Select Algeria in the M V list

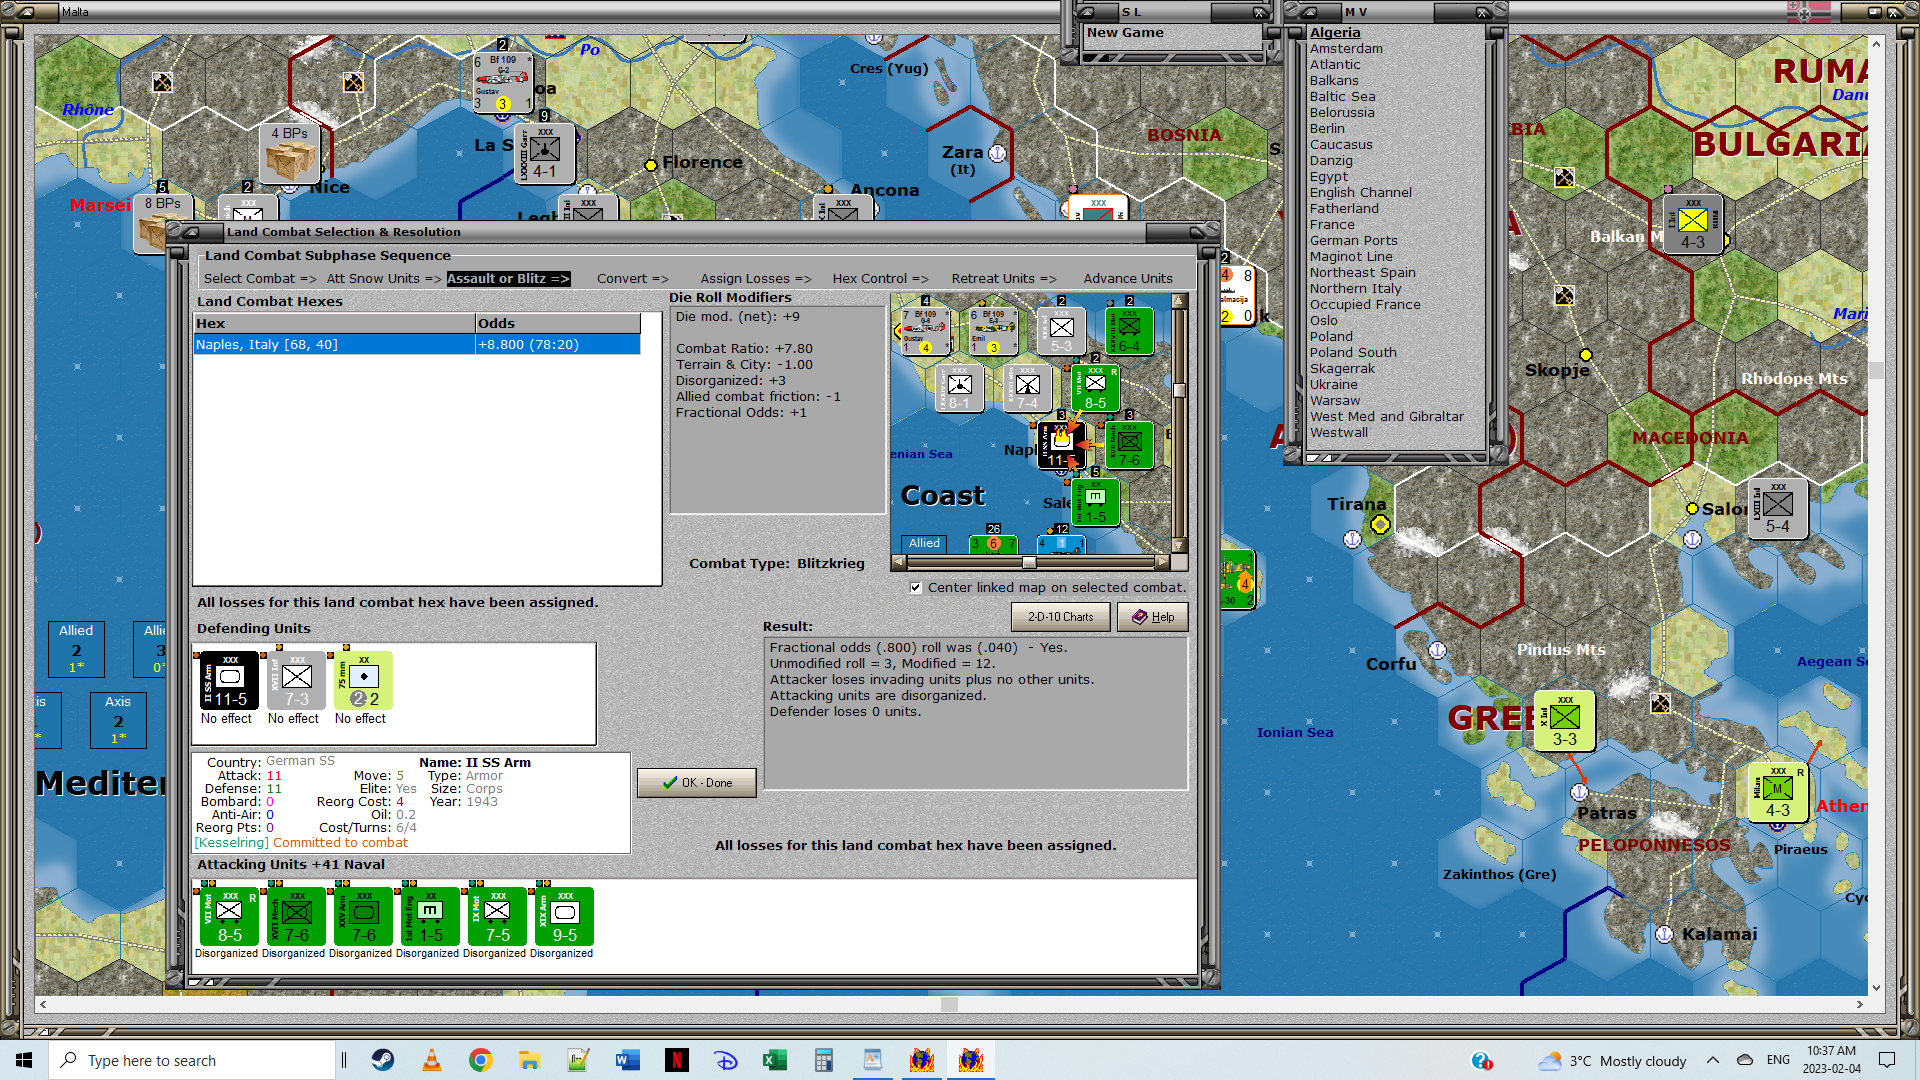(1335, 33)
